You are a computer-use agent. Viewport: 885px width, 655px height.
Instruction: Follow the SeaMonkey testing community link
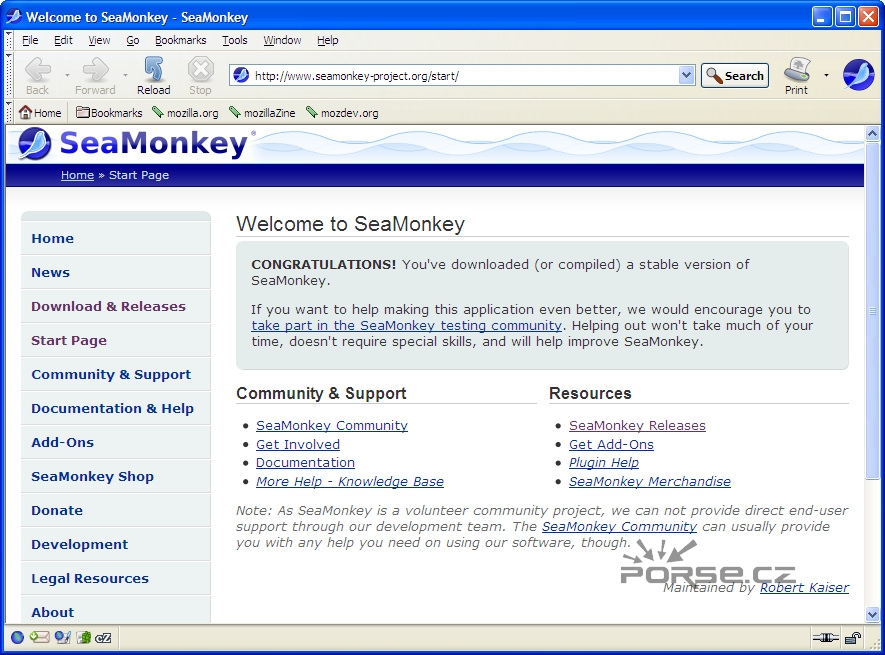[x=406, y=325]
